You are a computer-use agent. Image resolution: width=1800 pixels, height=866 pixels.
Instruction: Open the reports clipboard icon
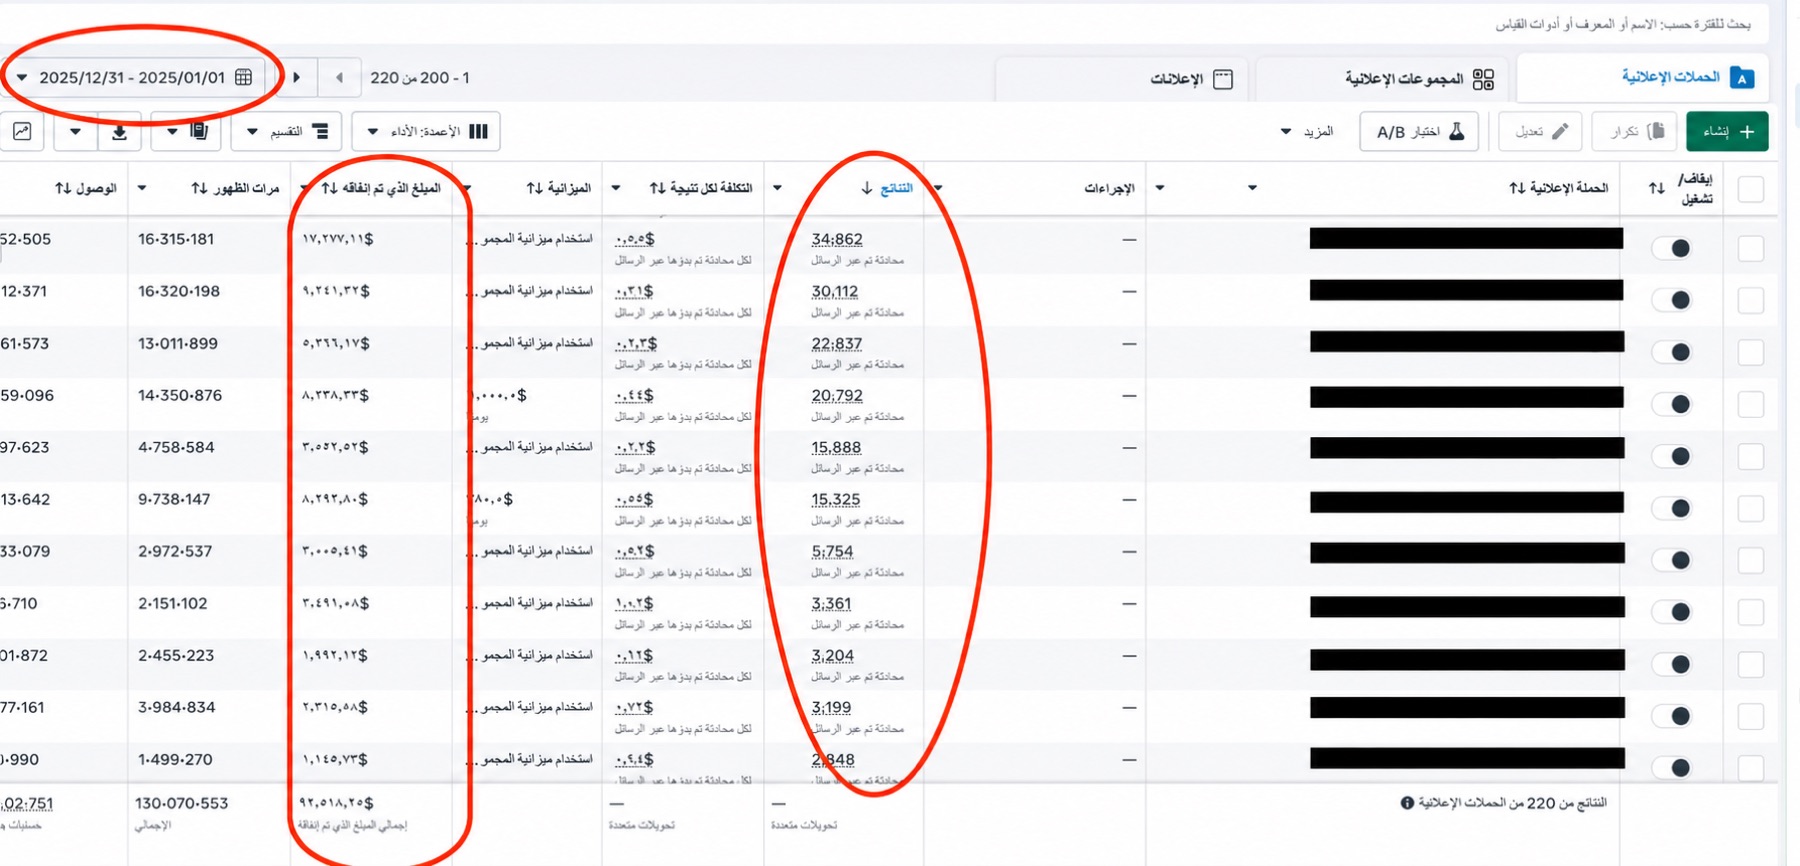coord(199,131)
